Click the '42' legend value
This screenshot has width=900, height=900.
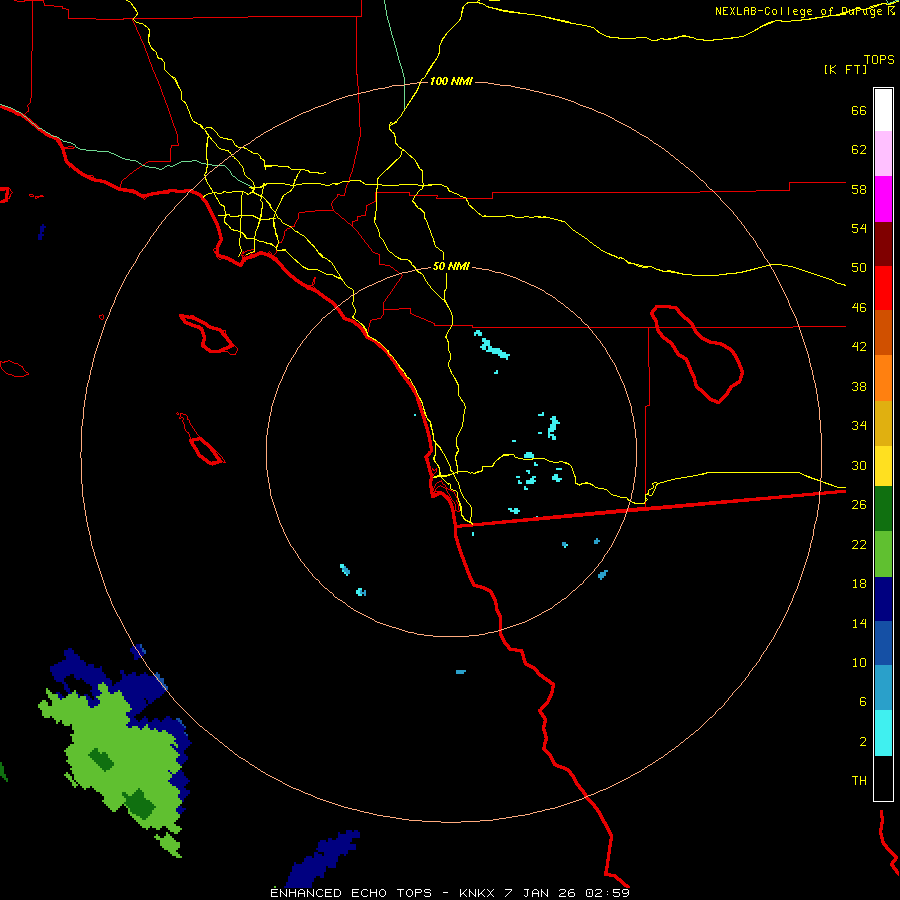tap(859, 347)
